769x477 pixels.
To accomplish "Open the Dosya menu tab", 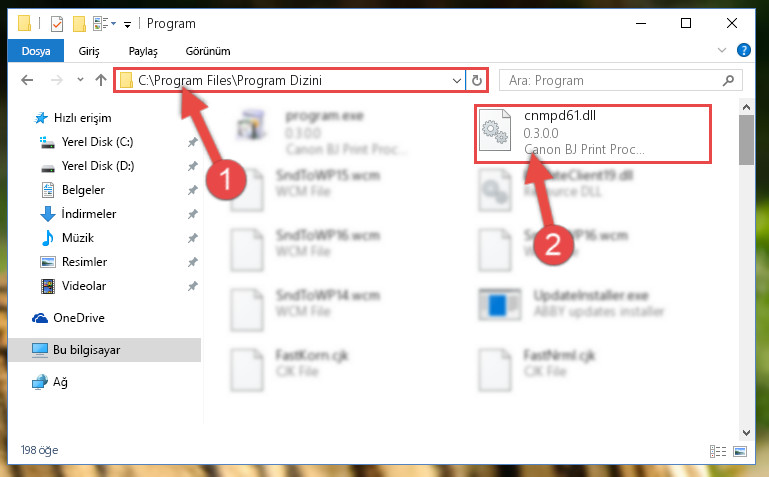I will click(x=36, y=51).
